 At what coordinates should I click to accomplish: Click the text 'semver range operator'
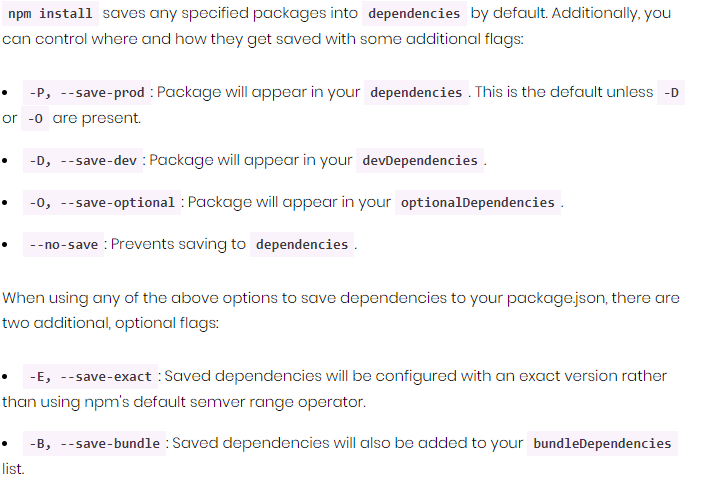tap(278, 402)
